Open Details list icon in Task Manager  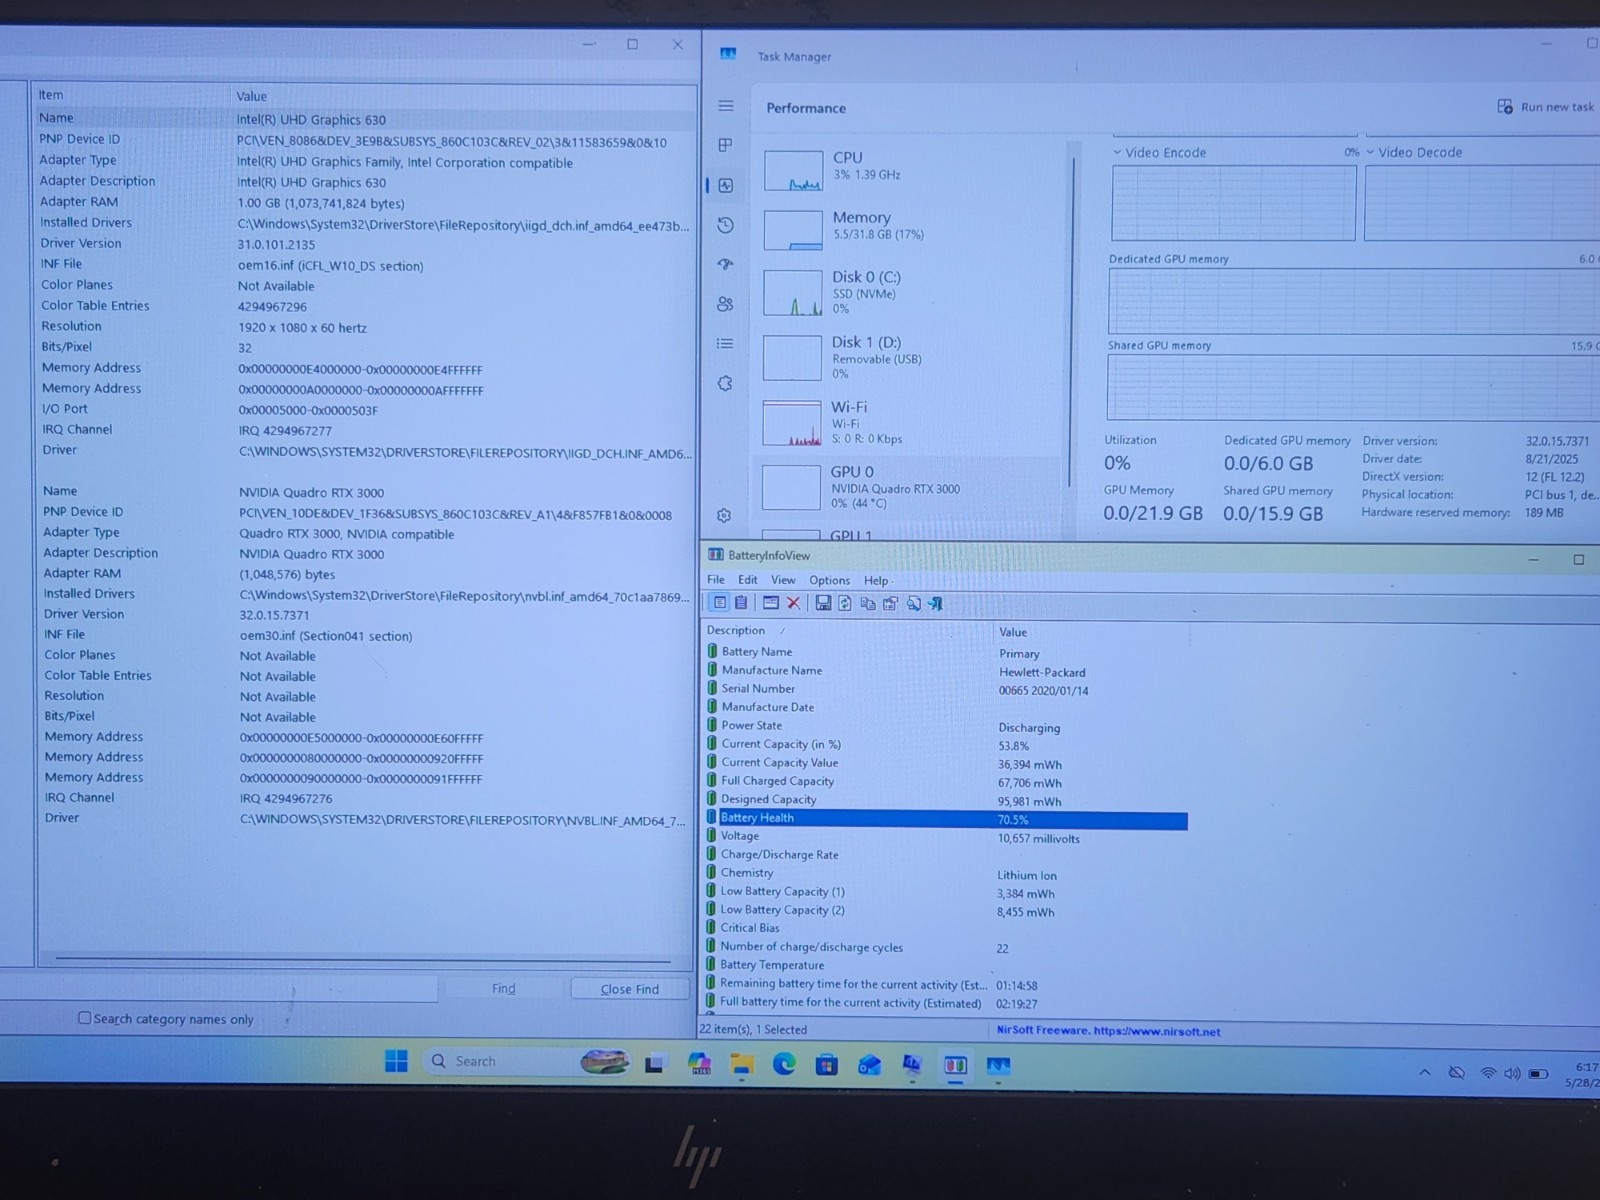[726, 343]
